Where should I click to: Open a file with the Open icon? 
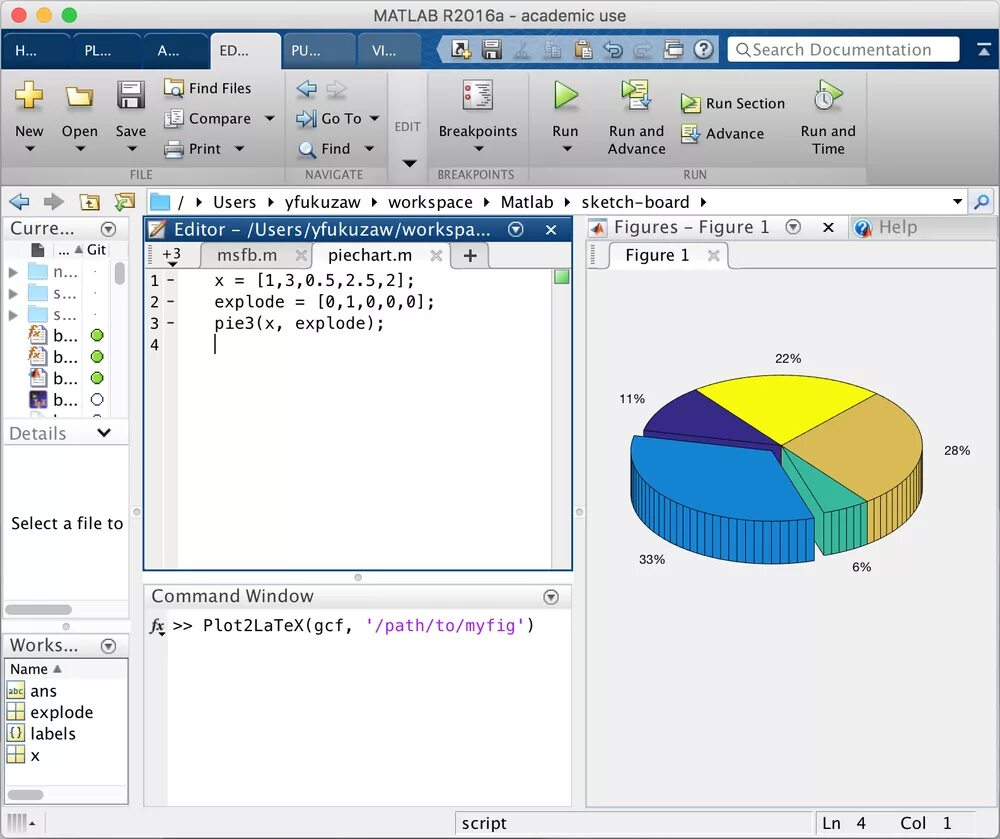79,96
